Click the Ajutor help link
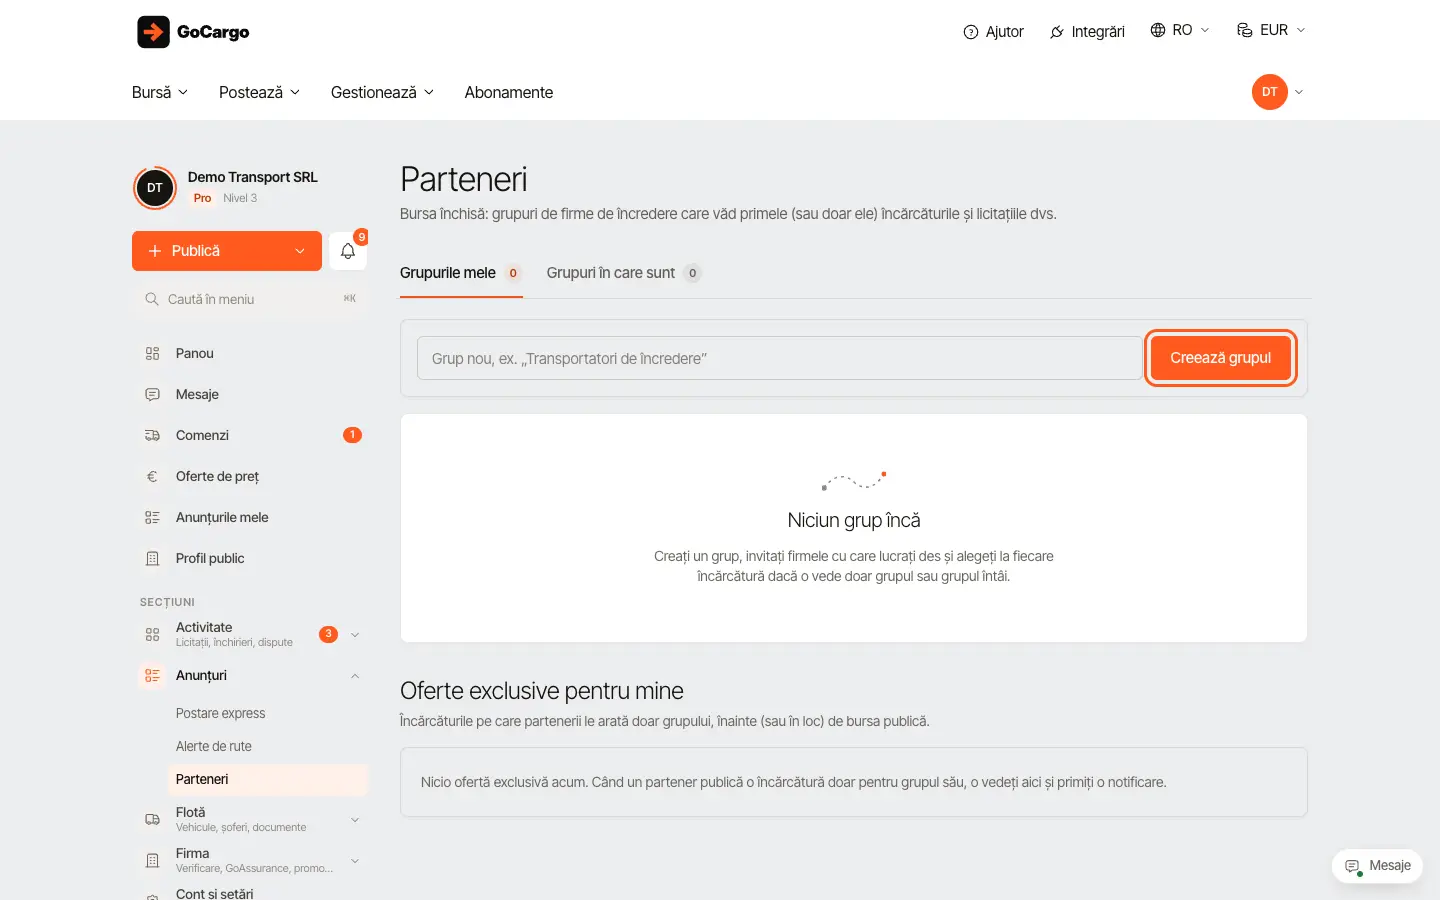Screen dimensions: 1440x900 pos(993,32)
